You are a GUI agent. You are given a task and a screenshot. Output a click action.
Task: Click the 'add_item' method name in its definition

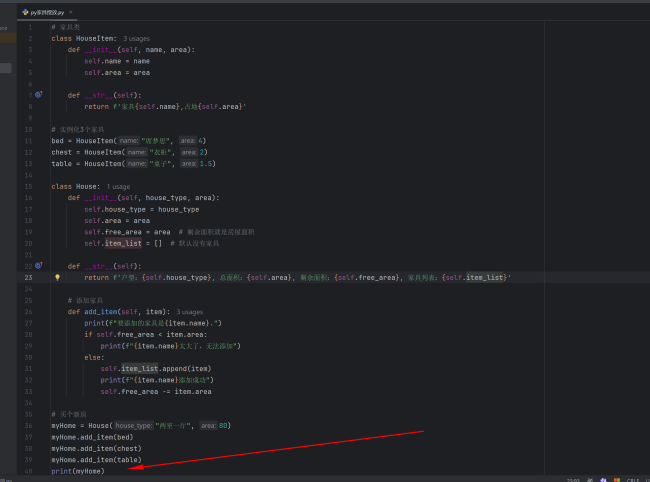click(x=101, y=312)
